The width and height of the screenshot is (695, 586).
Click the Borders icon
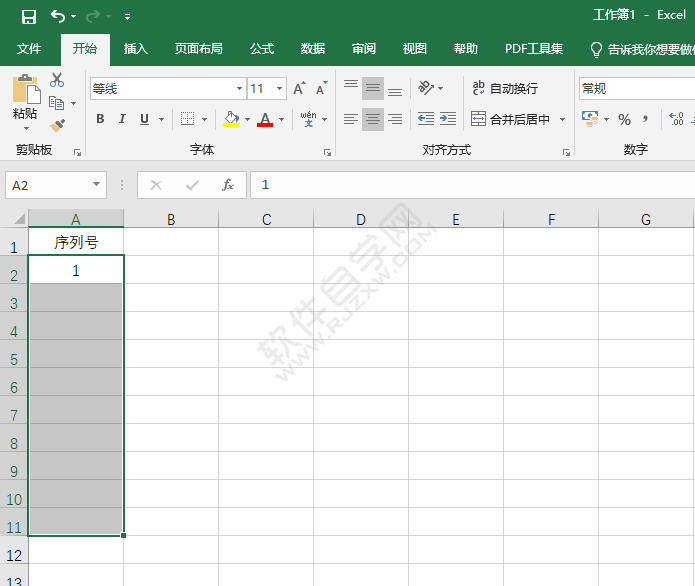(187, 119)
